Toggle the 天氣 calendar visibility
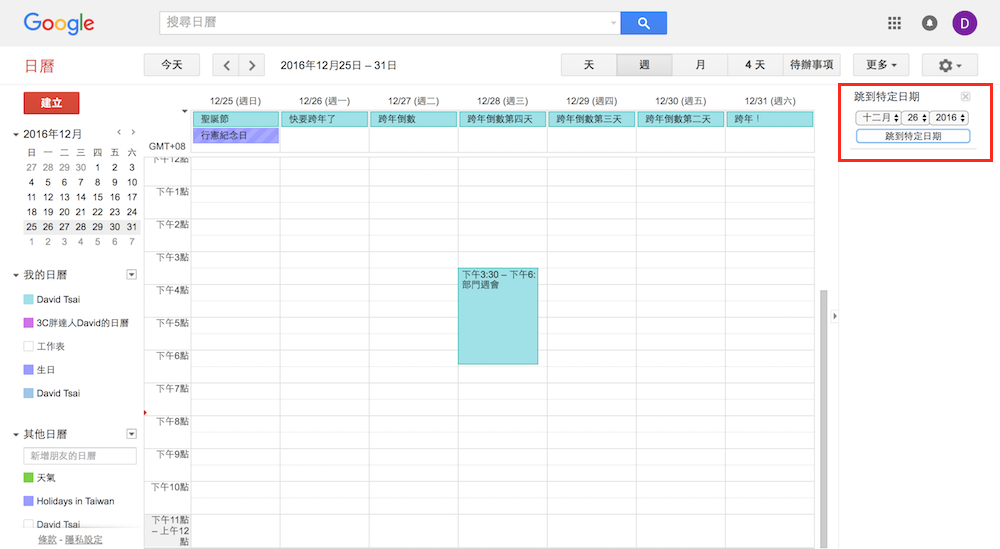1000x549 pixels. (29, 478)
